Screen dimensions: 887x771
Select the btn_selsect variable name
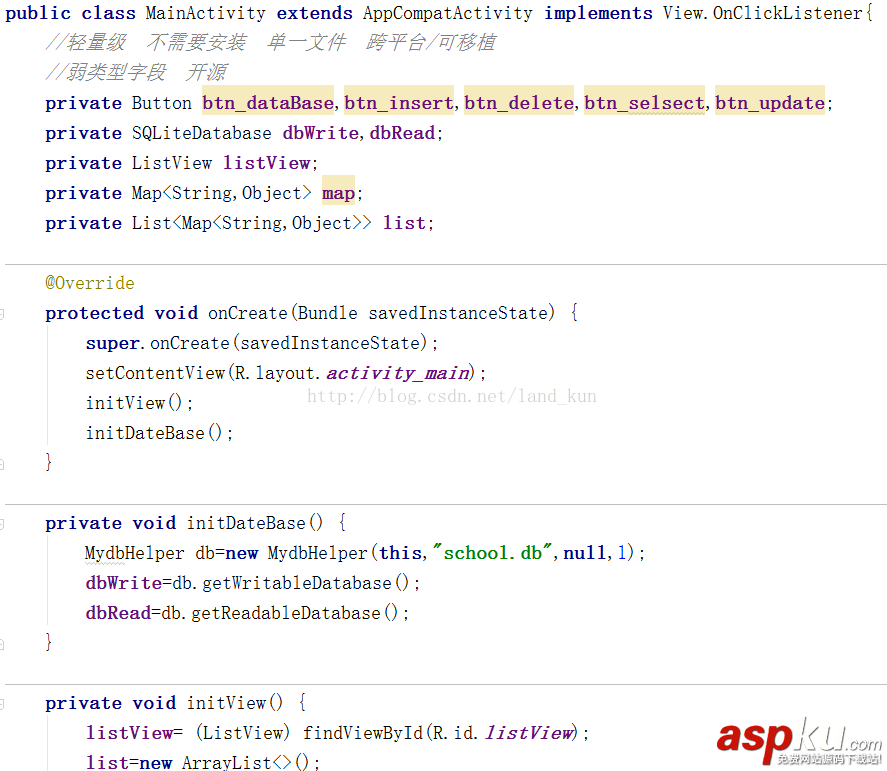643,102
